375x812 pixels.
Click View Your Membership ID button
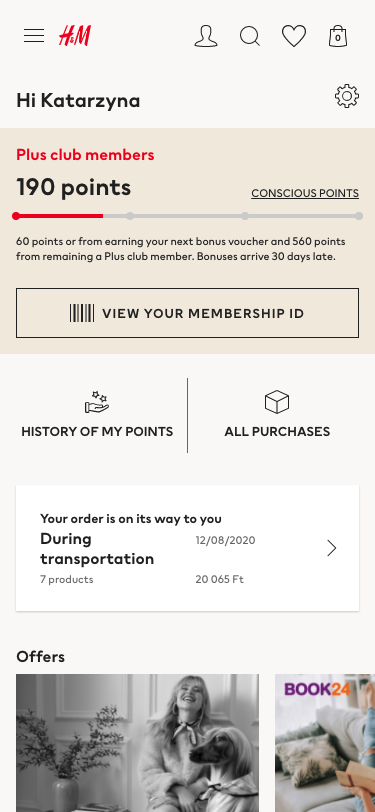(x=188, y=313)
